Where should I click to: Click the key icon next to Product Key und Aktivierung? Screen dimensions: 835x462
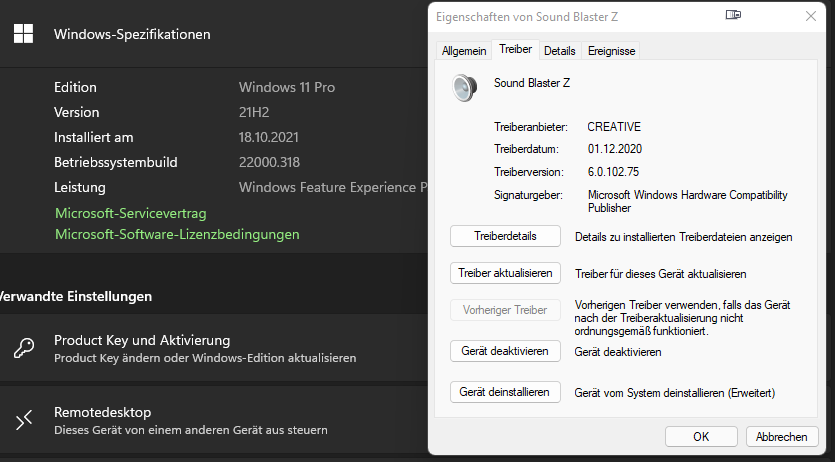24,349
